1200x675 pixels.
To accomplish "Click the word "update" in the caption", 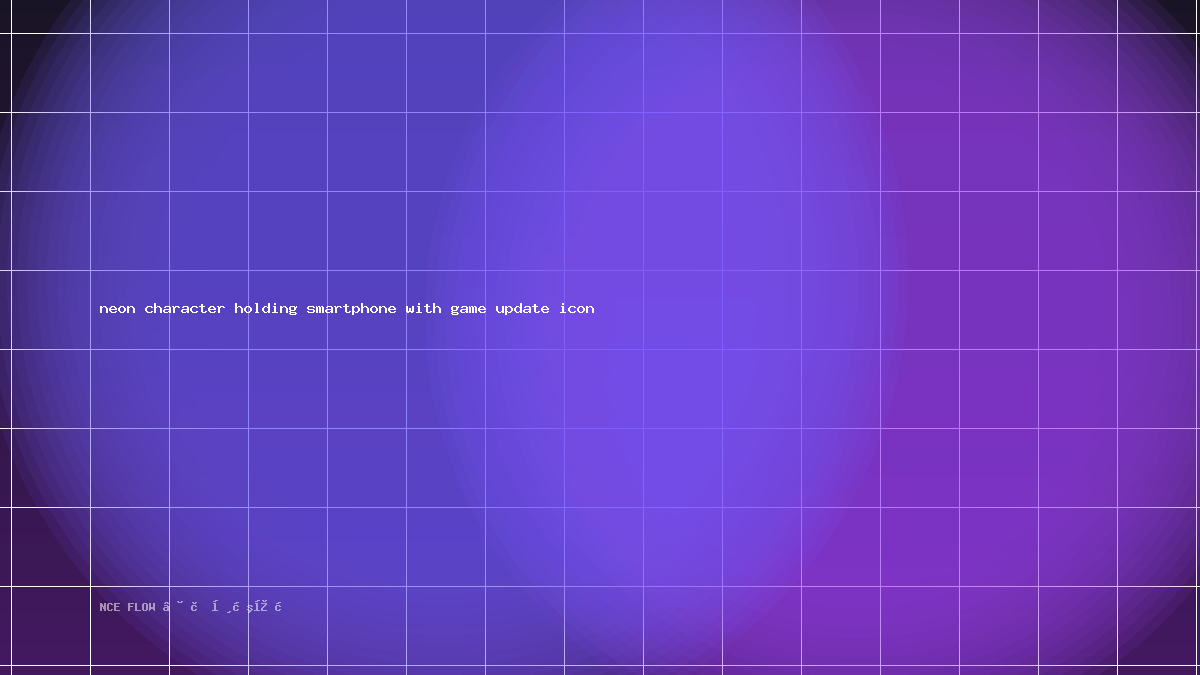I will pyautogui.click(x=522, y=309).
